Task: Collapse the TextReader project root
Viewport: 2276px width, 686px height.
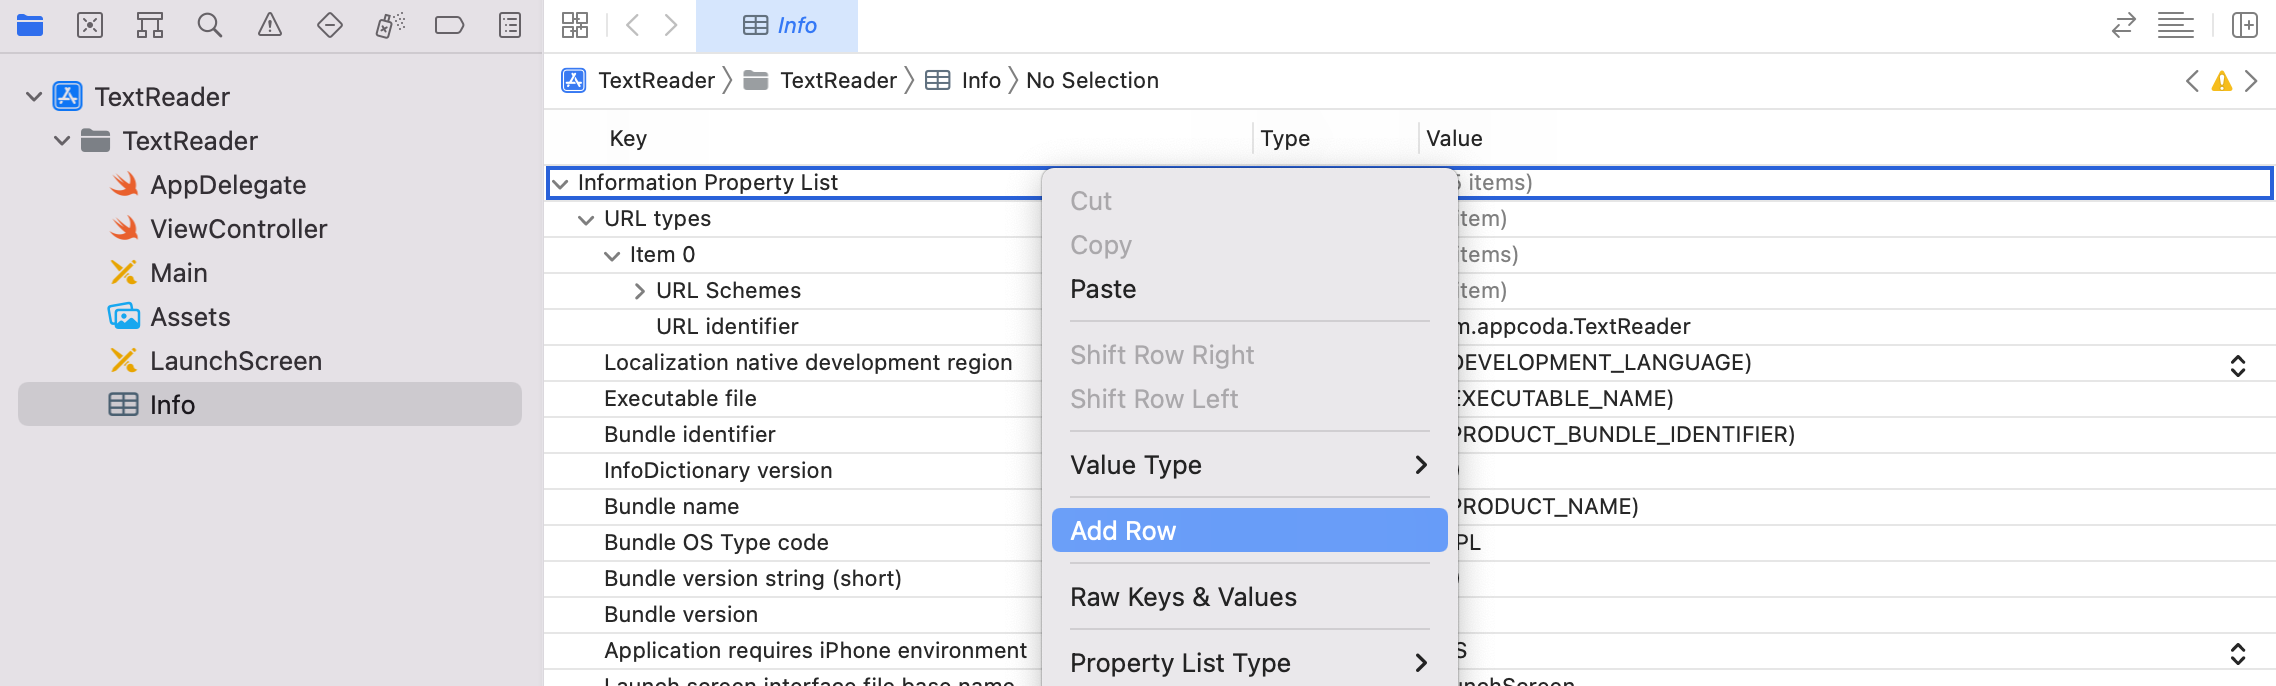Action: click(x=34, y=97)
